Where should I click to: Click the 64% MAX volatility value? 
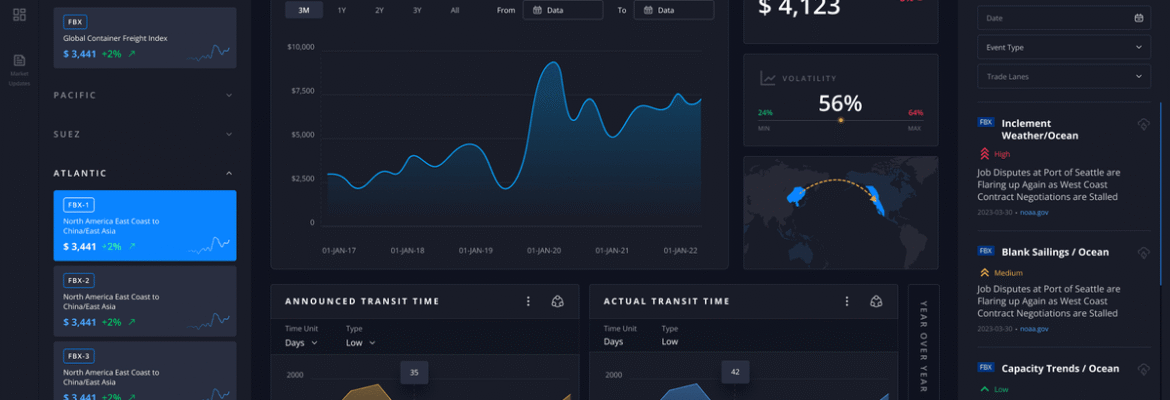916,113
